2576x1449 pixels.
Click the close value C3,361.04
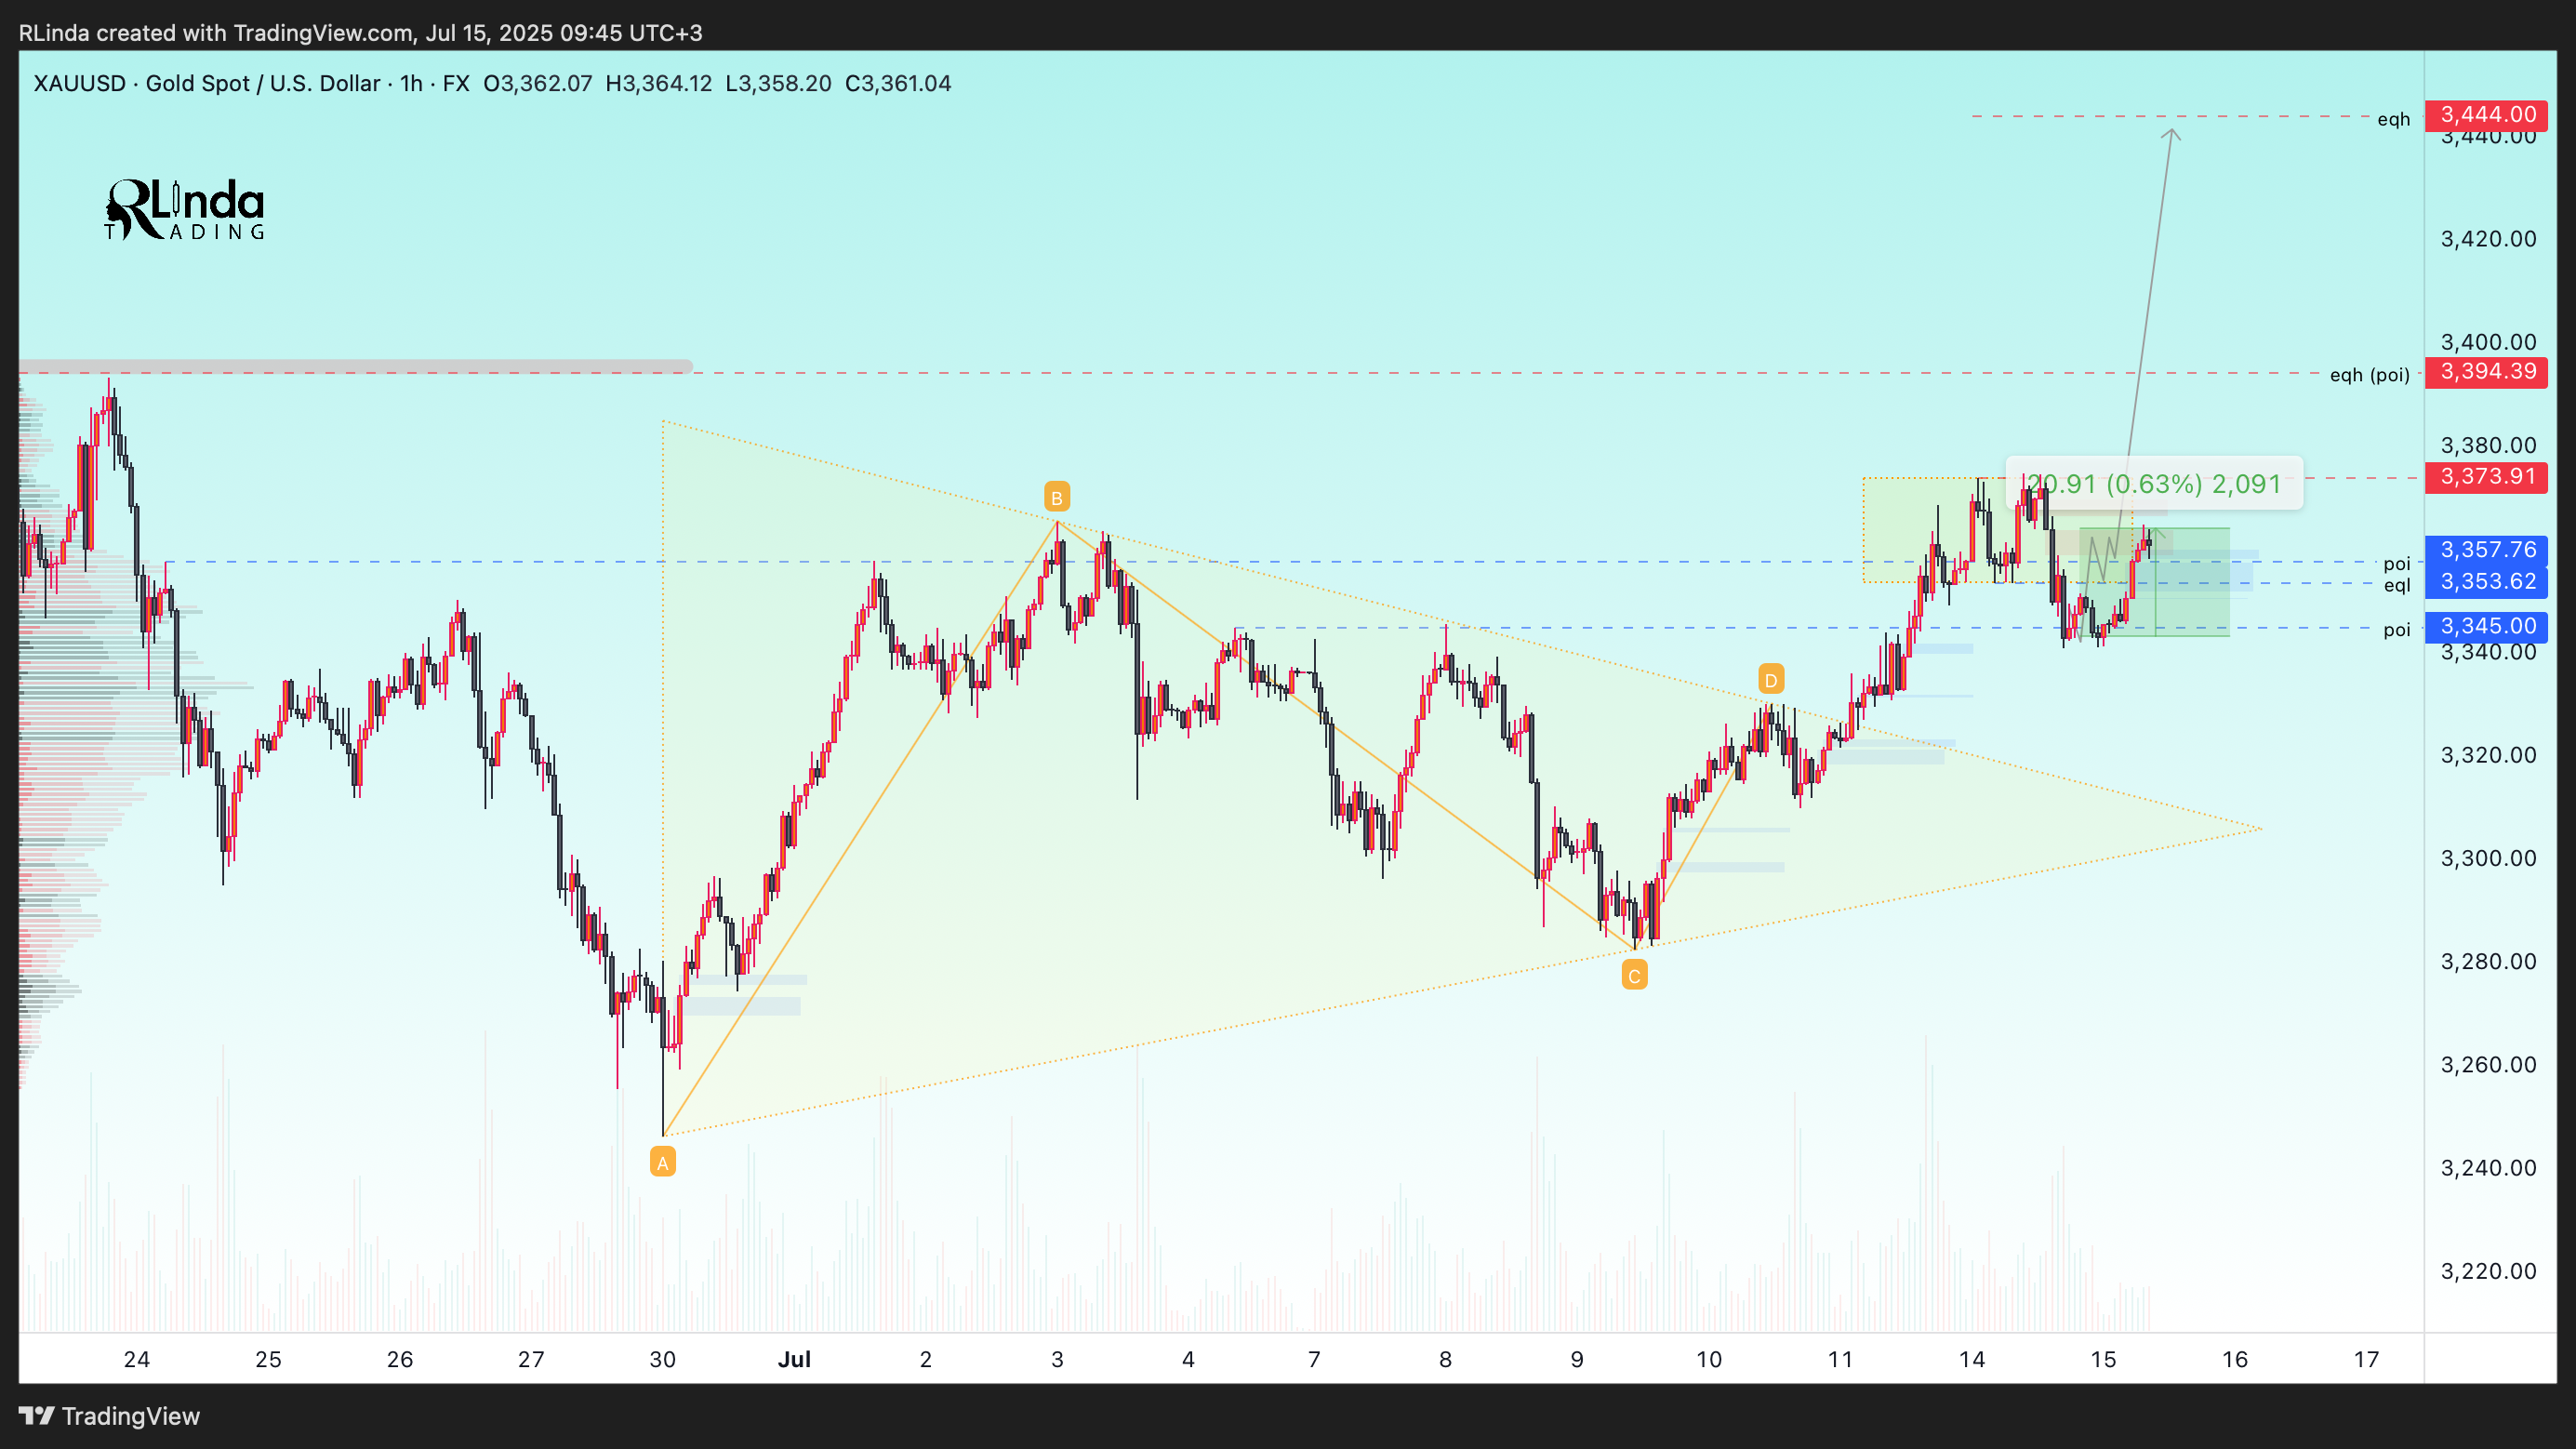898,84
